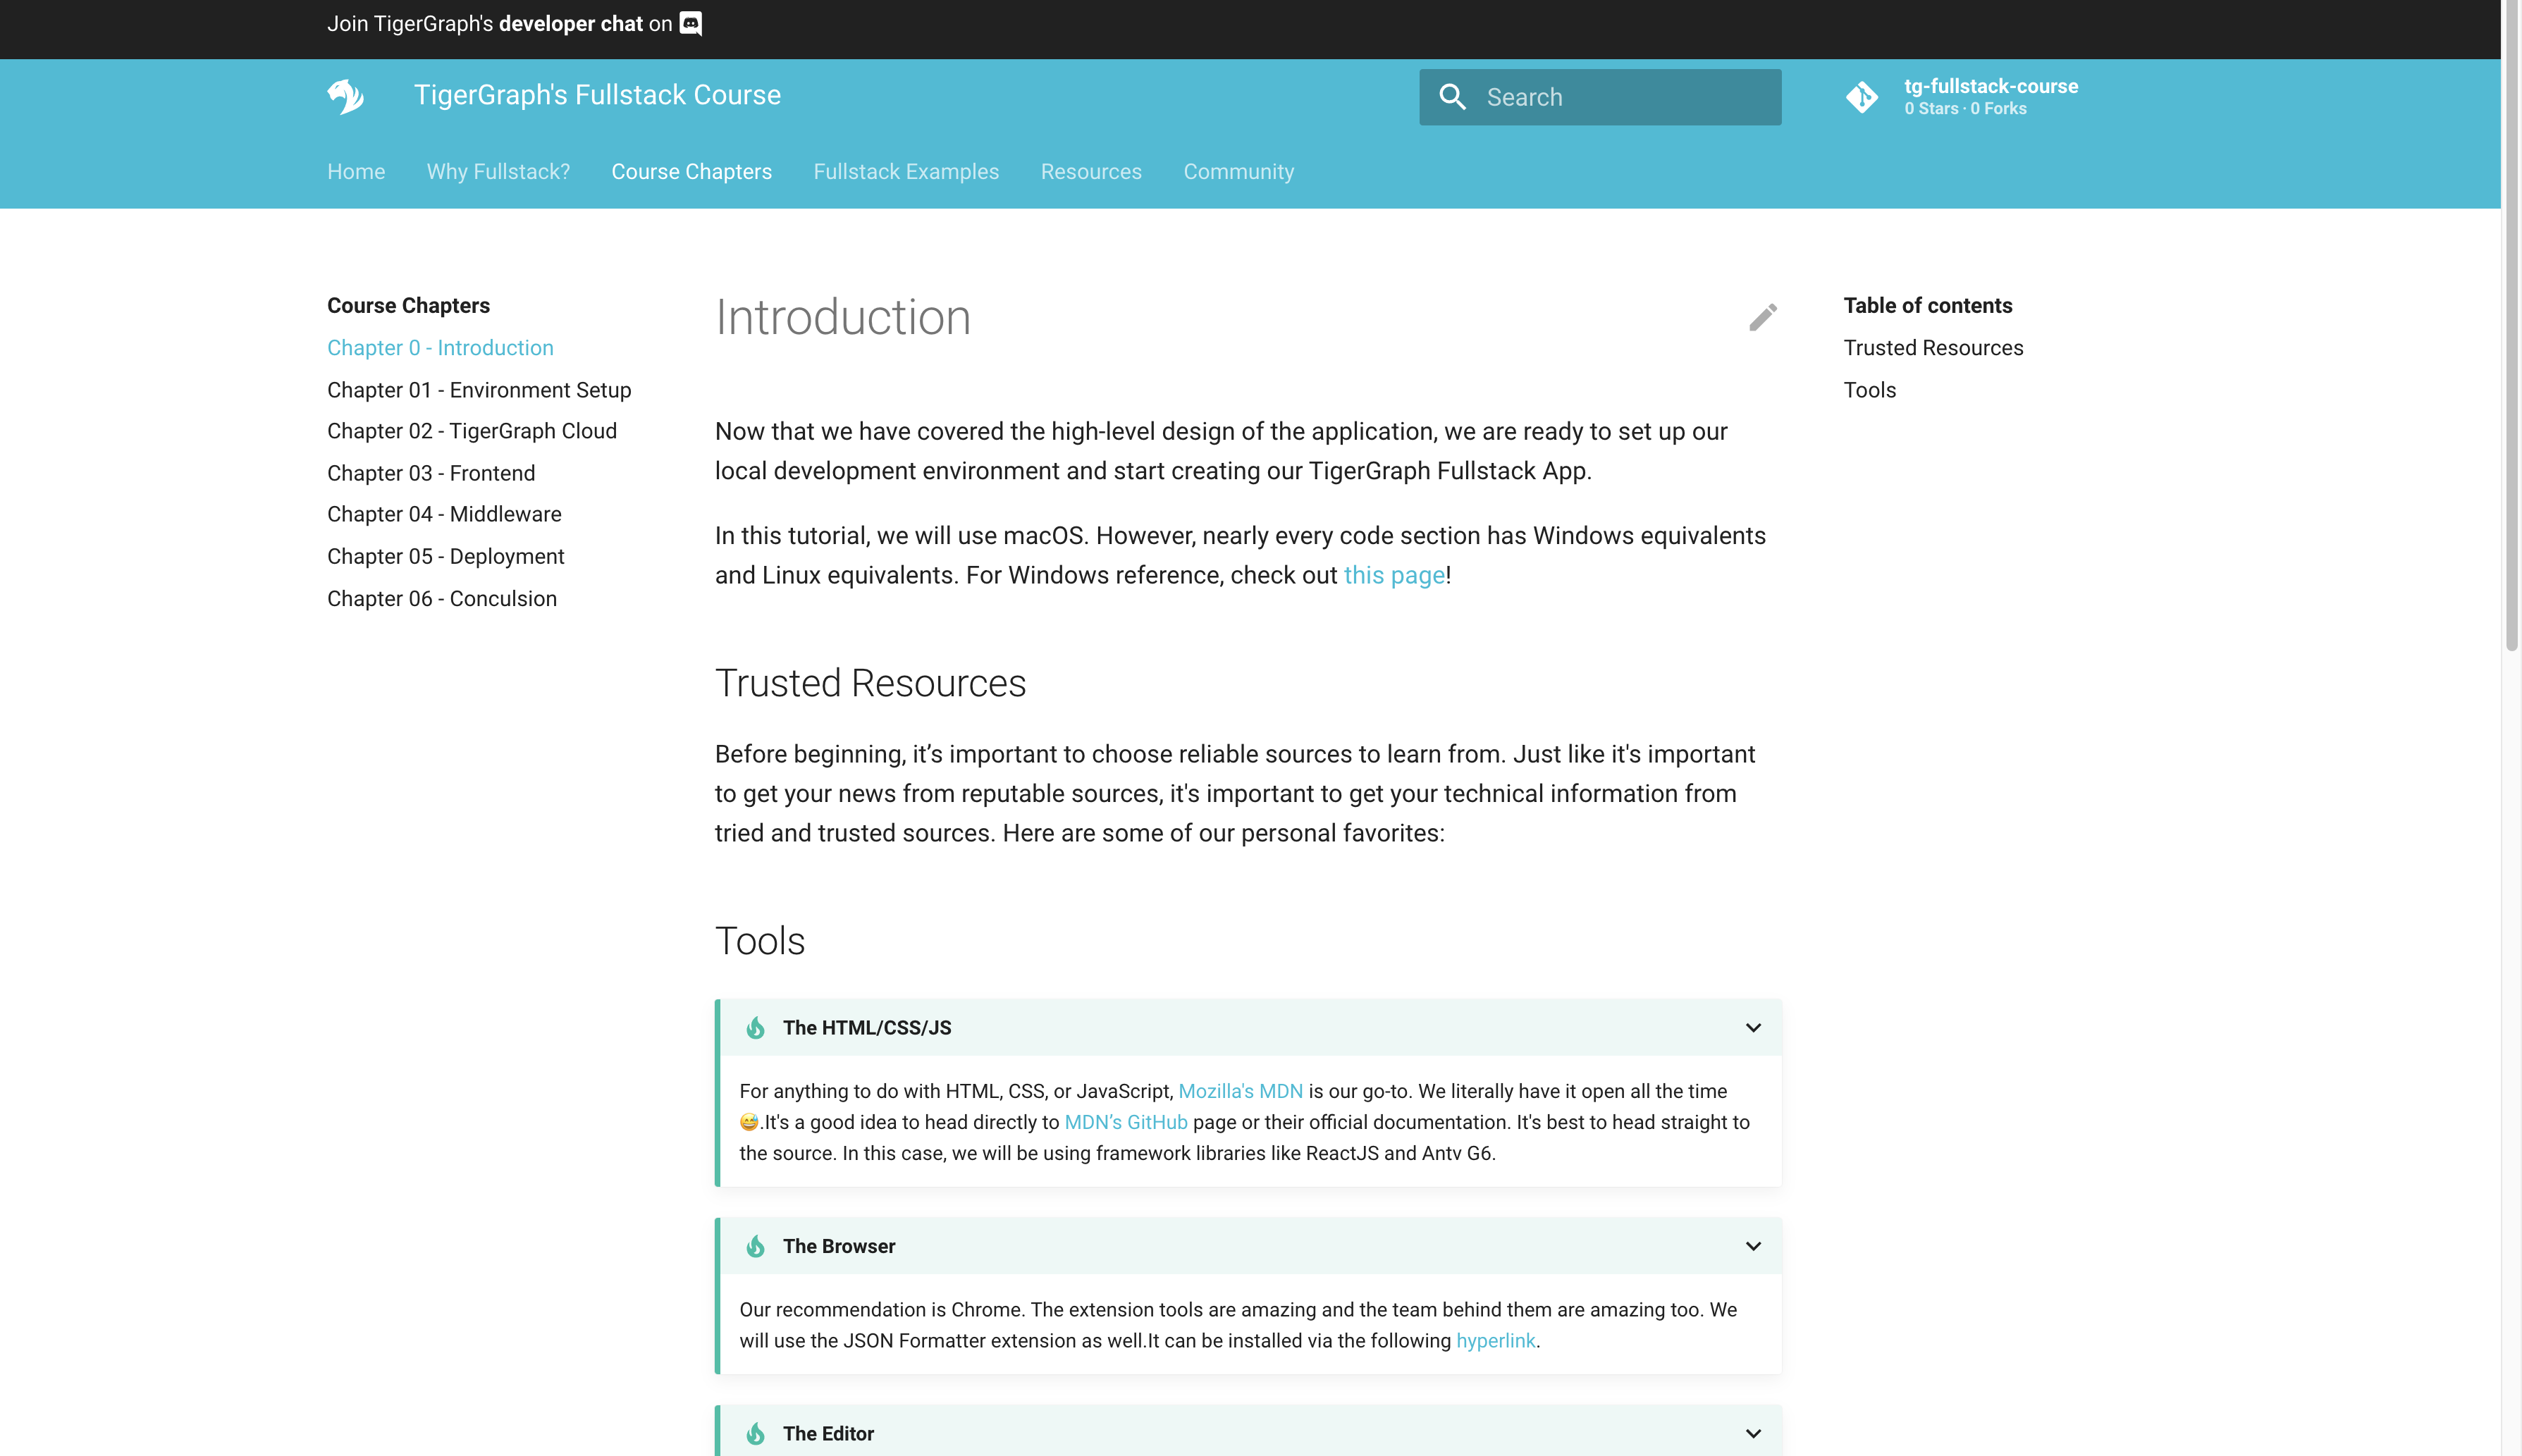Click the Trusted Resources heading
The width and height of the screenshot is (2522, 1456).
coord(870,683)
